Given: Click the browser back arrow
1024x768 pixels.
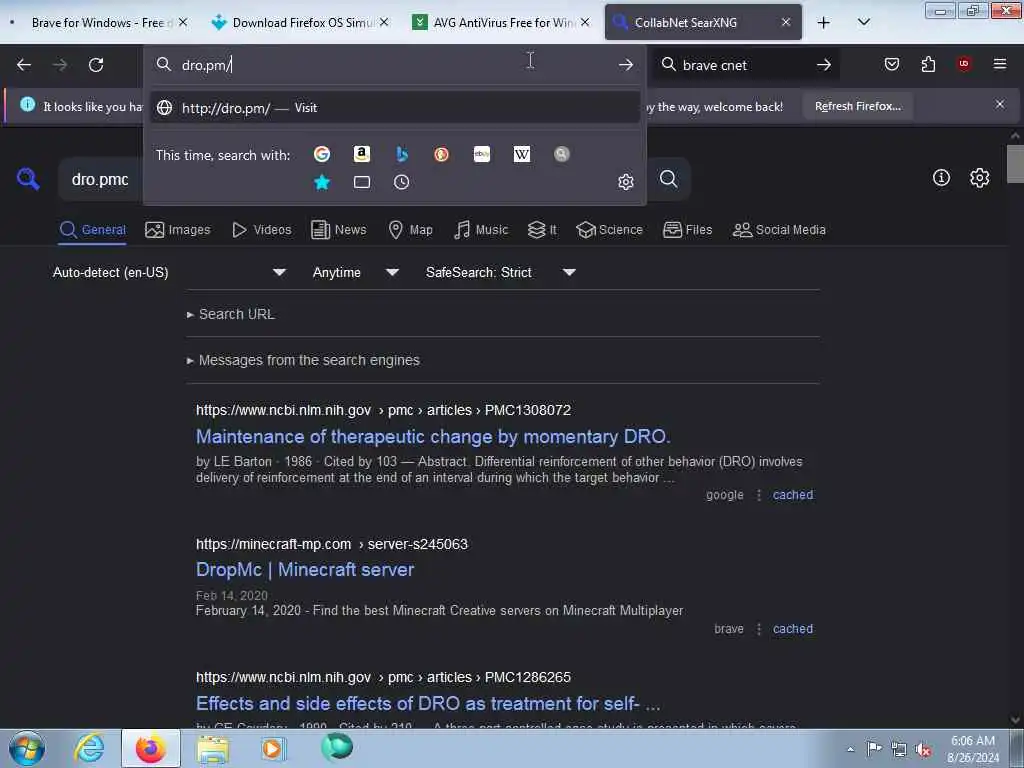Looking at the screenshot, I should (24, 65).
